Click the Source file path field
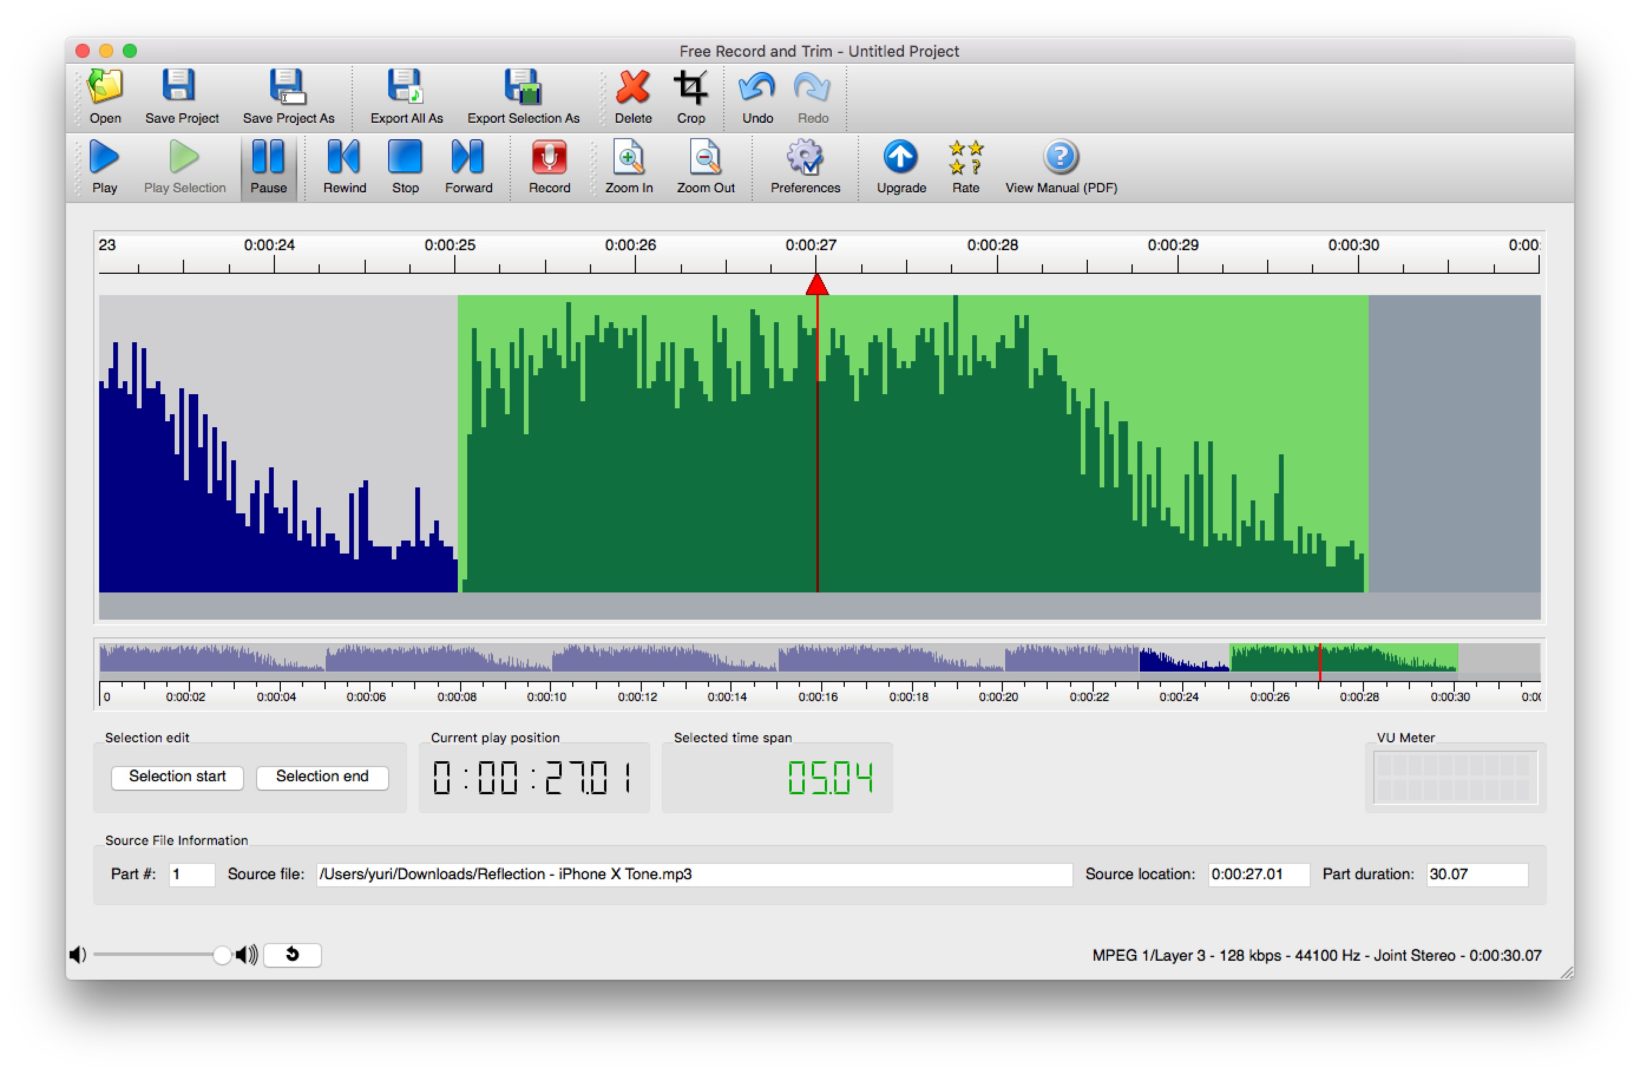The width and height of the screenshot is (1640, 1074). click(x=693, y=874)
